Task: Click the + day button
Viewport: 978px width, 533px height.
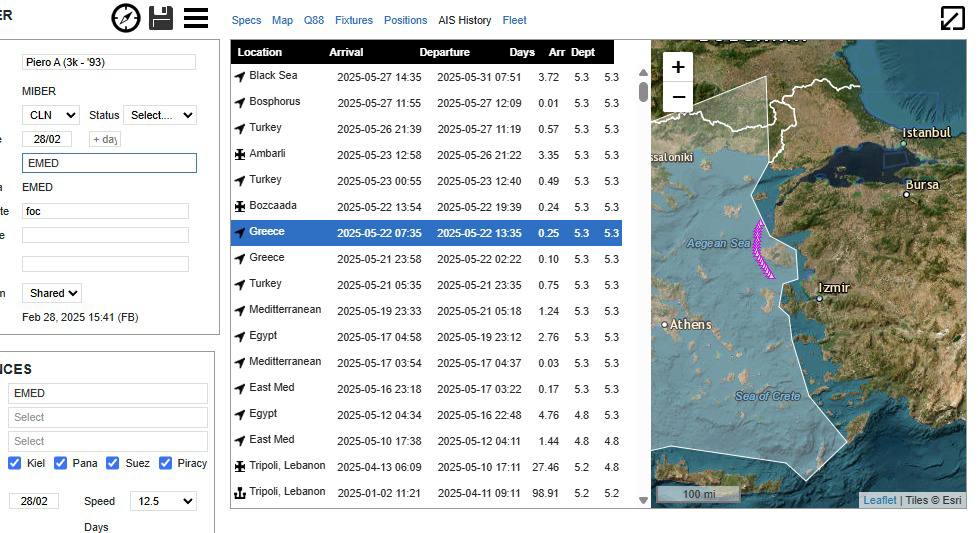Action: point(105,139)
